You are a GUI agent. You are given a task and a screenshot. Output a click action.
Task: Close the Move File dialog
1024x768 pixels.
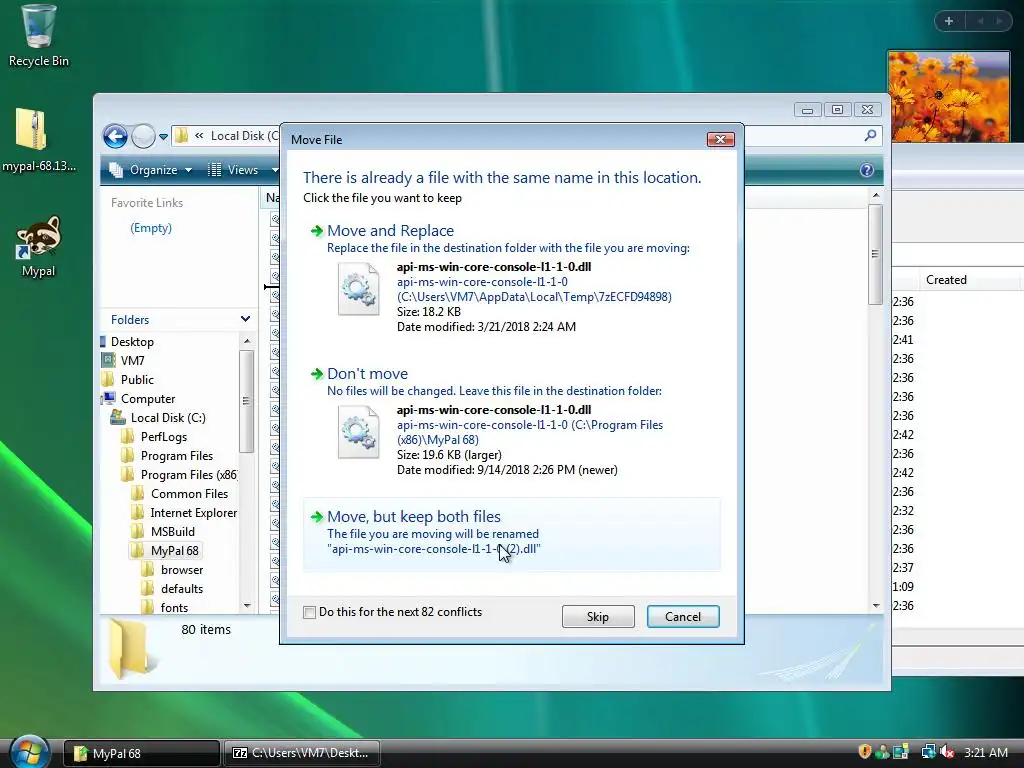click(720, 139)
